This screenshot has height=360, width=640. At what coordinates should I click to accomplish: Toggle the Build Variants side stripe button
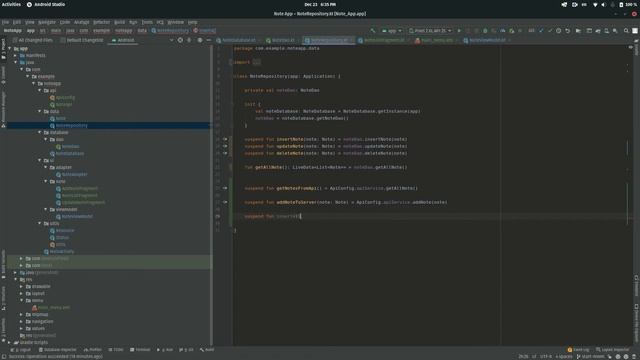coord(3,264)
